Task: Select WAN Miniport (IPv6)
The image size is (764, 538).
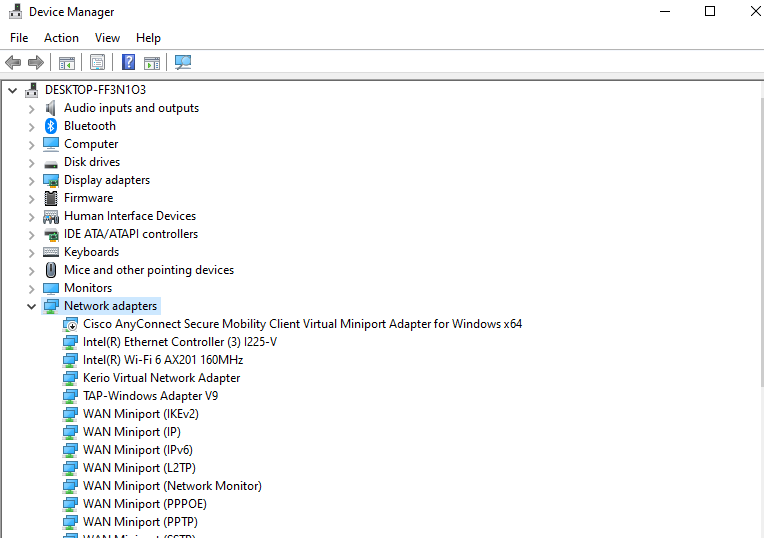Action: (138, 450)
